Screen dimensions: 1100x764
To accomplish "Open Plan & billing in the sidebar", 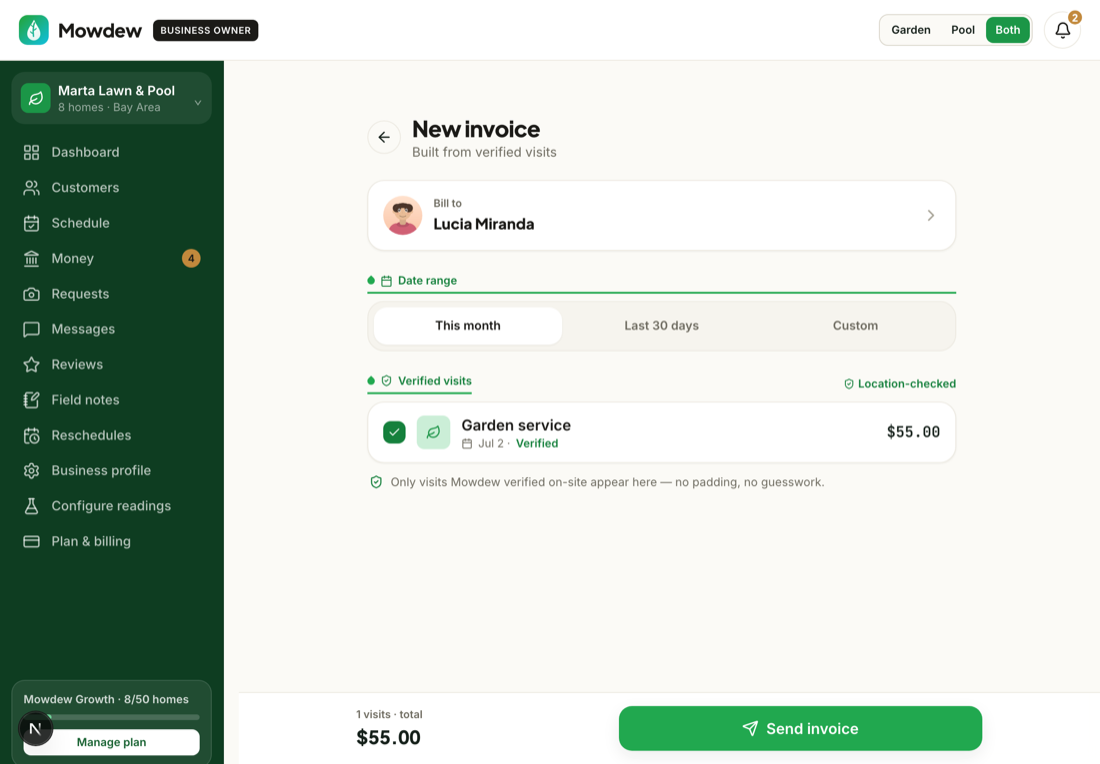I will [x=112, y=542].
